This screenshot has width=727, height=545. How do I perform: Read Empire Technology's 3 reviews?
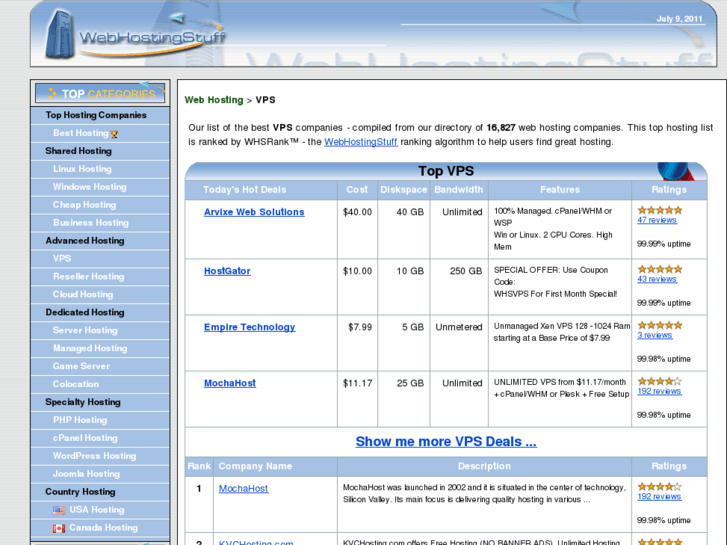click(655, 335)
